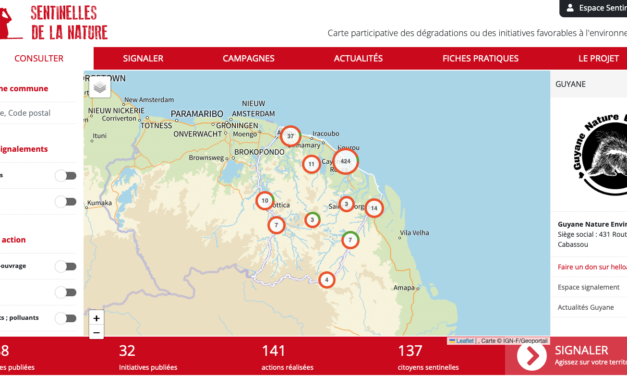627x376 pixels.
Task: Click the 37 cluster marker on the map
Action: tap(291, 136)
